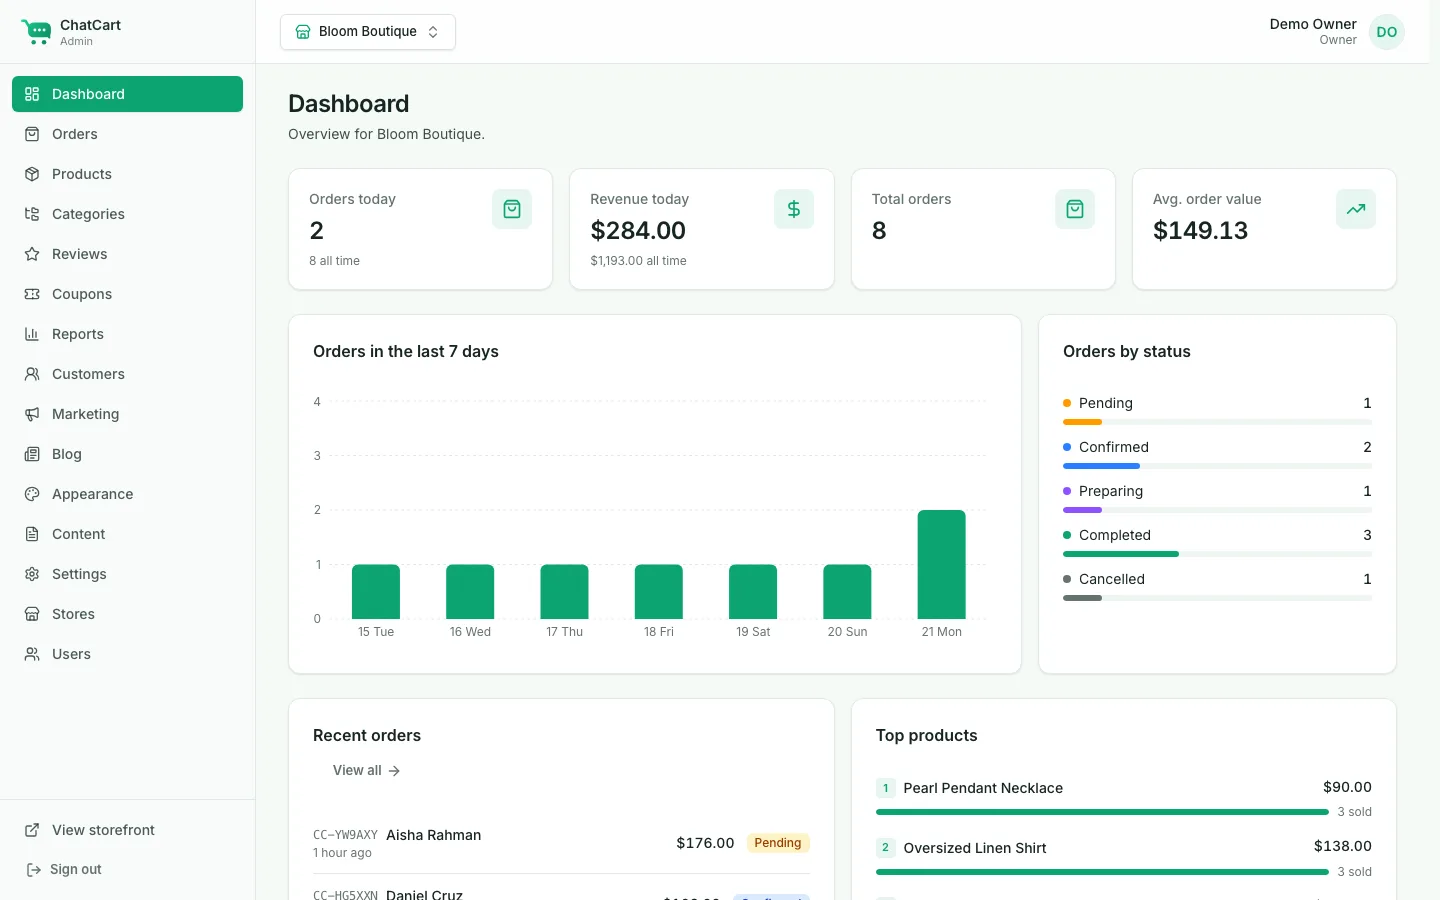
Task: Click the Pending badge on Aisha Rahman's order
Action: point(778,843)
